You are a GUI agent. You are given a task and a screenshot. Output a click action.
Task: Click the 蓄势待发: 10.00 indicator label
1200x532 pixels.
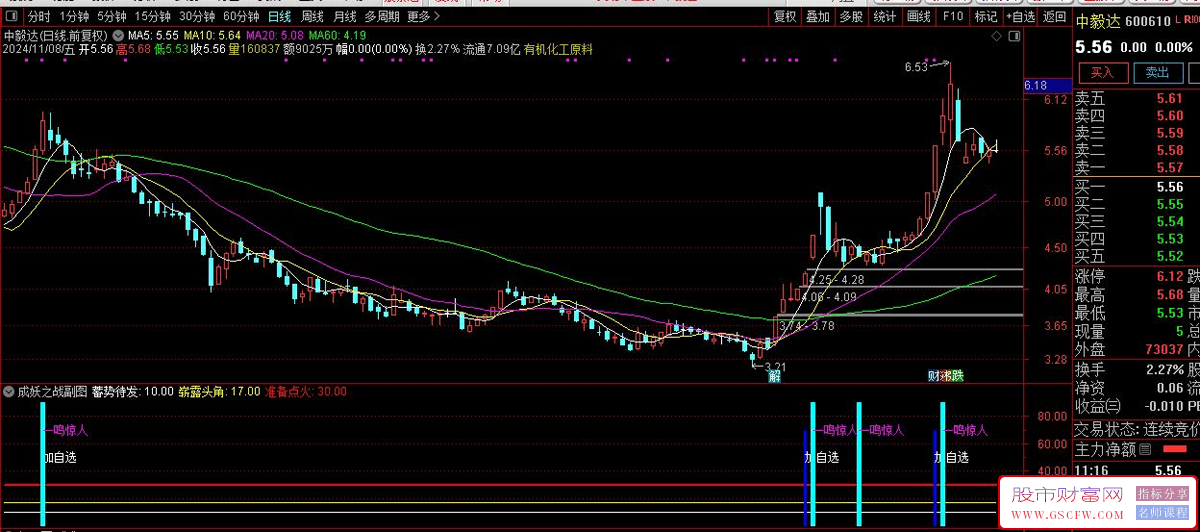[x=133, y=391]
